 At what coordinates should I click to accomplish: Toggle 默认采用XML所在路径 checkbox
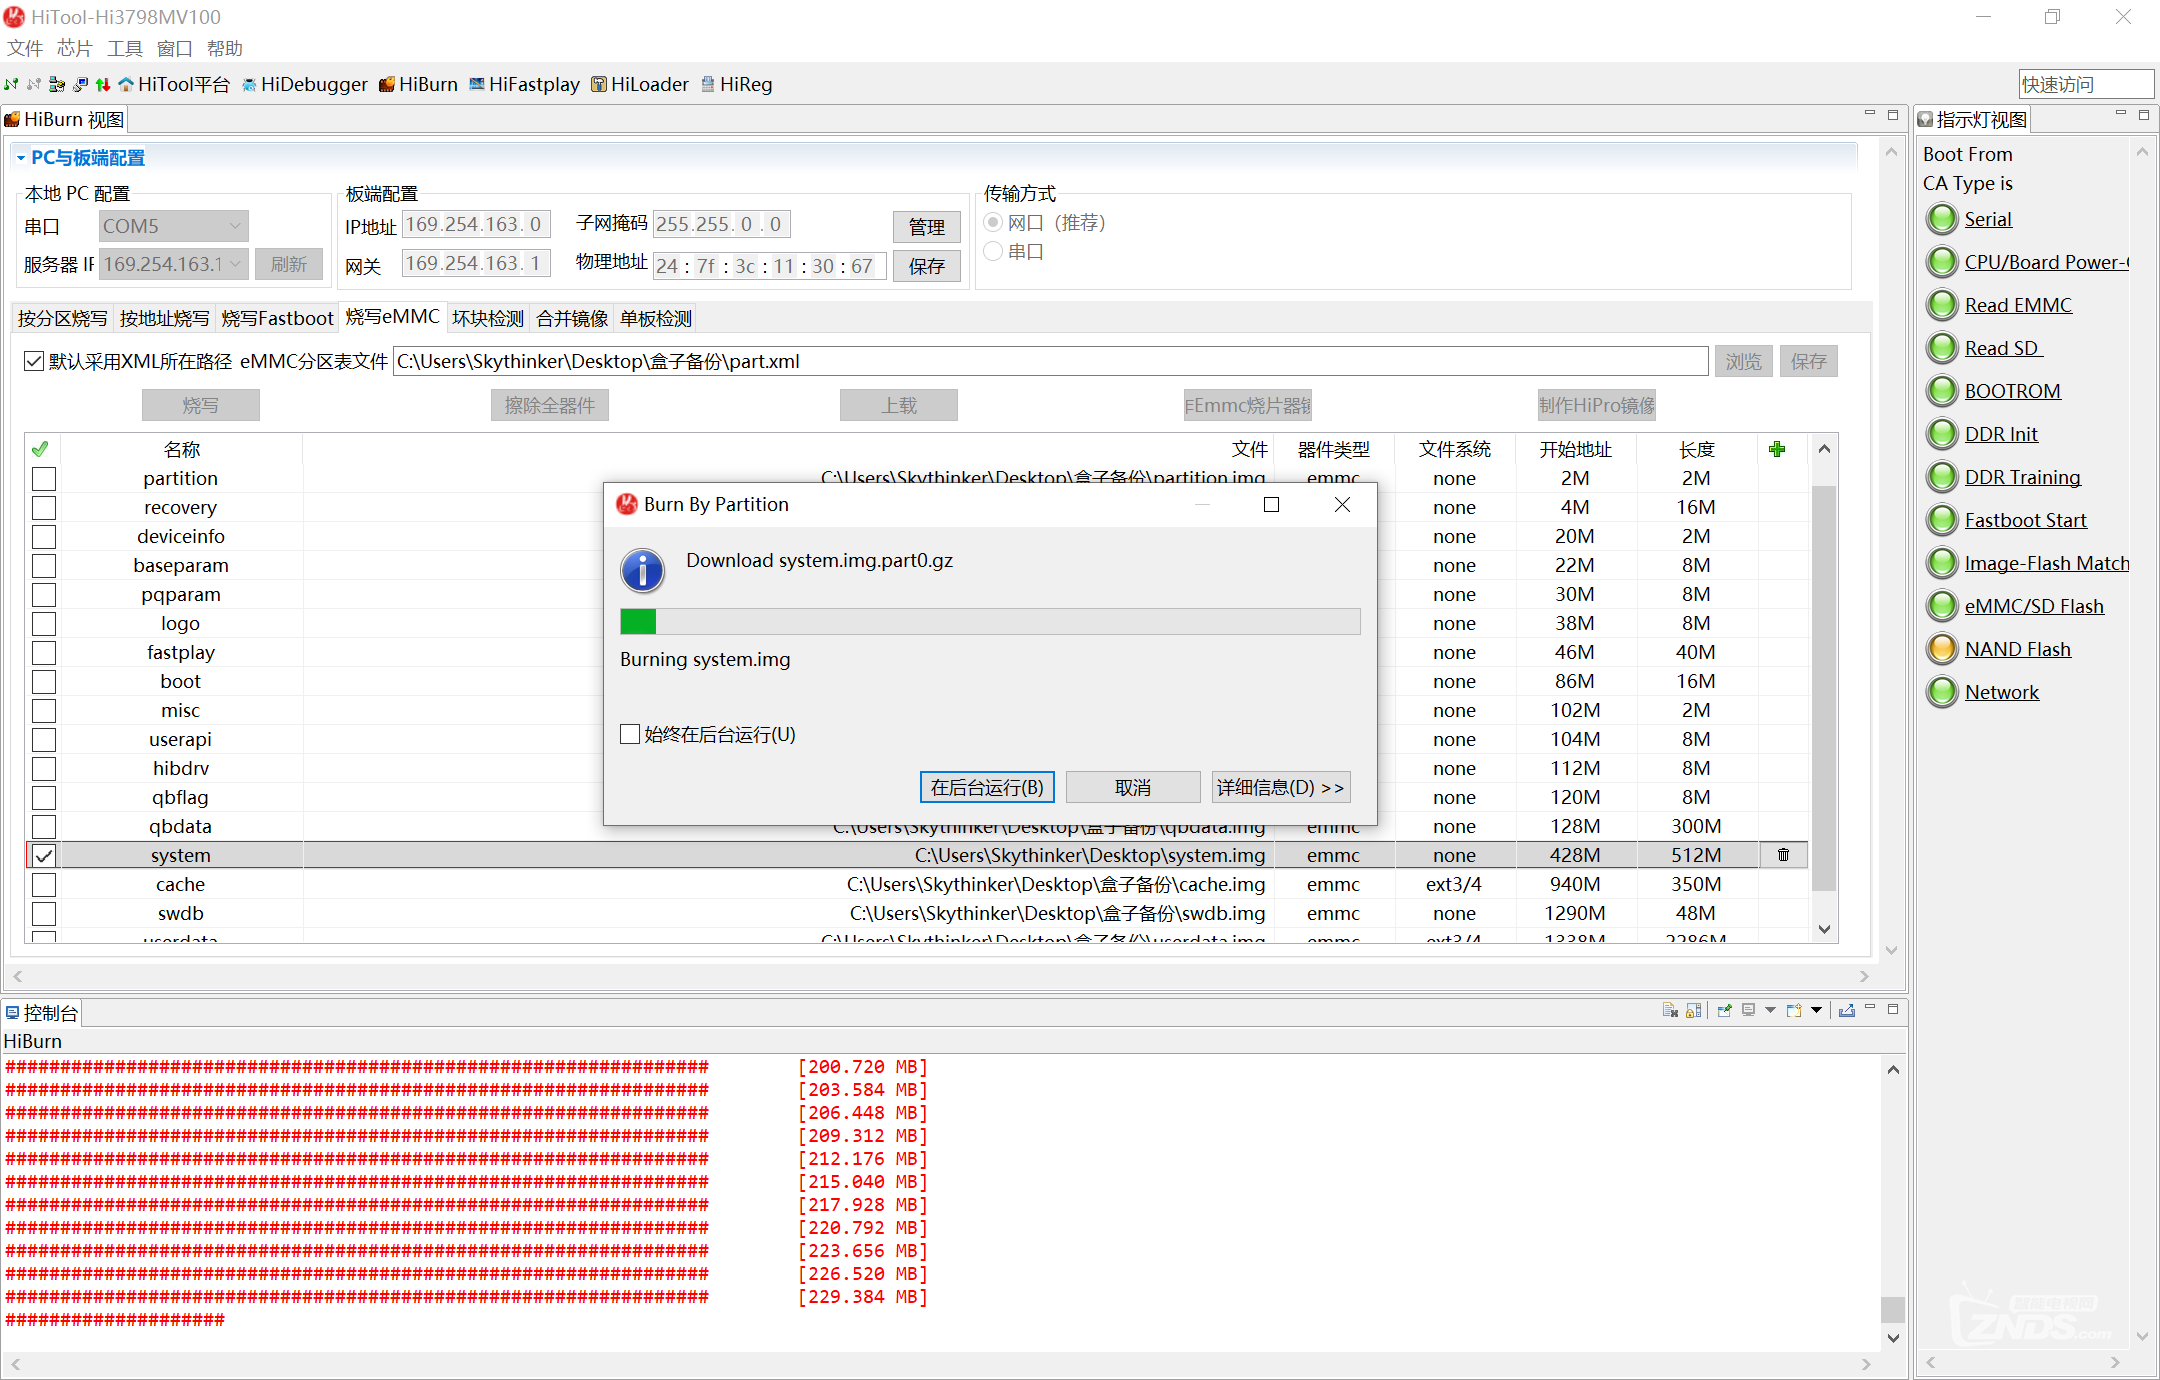click(x=34, y=361)
